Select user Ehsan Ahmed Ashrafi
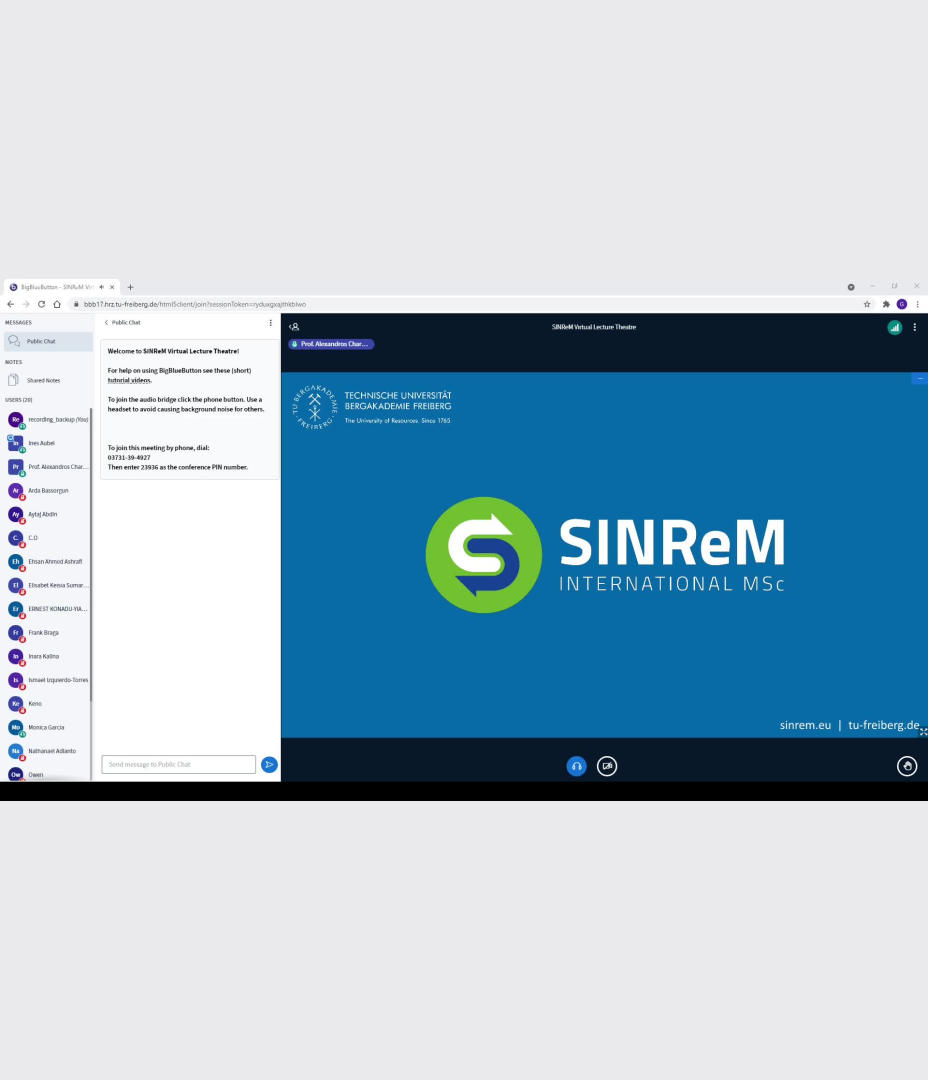This screenshot has width=928, height=1080. click(x=48, y=561)
